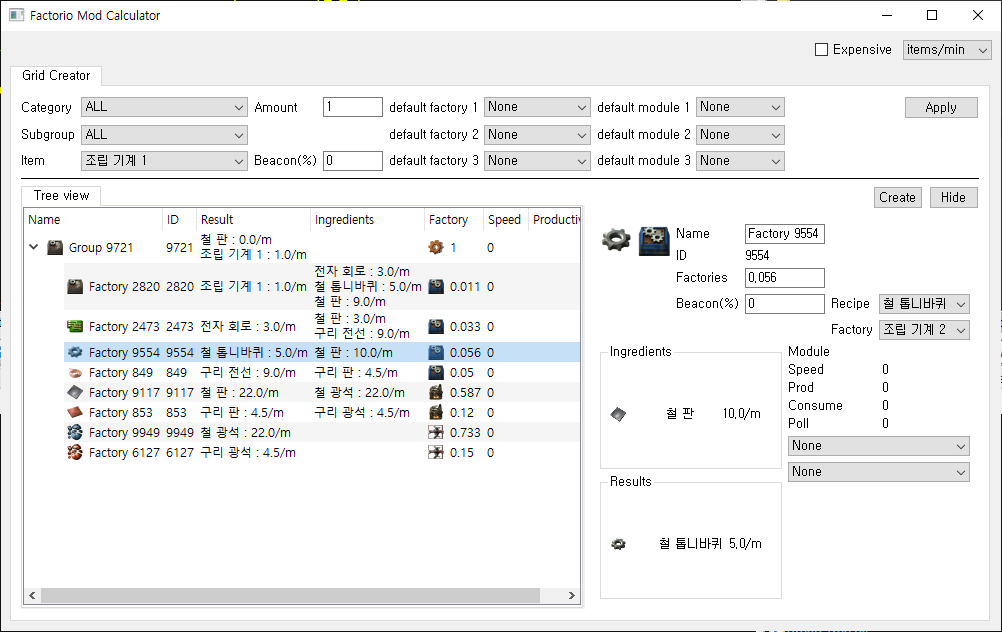Image resolution: width=1002 pixels, height=632 pixels.
Task: Enable the Expensive checkbox
Action: pyautogui.click(x=822, y=49)
